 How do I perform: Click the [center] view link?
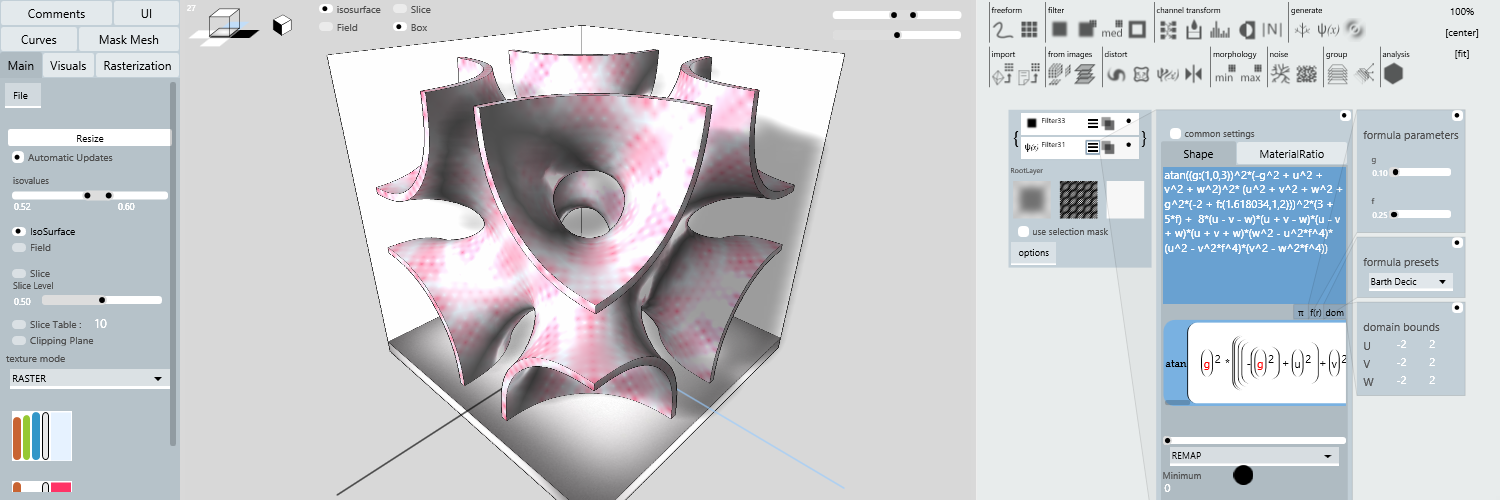[1461, 33]
